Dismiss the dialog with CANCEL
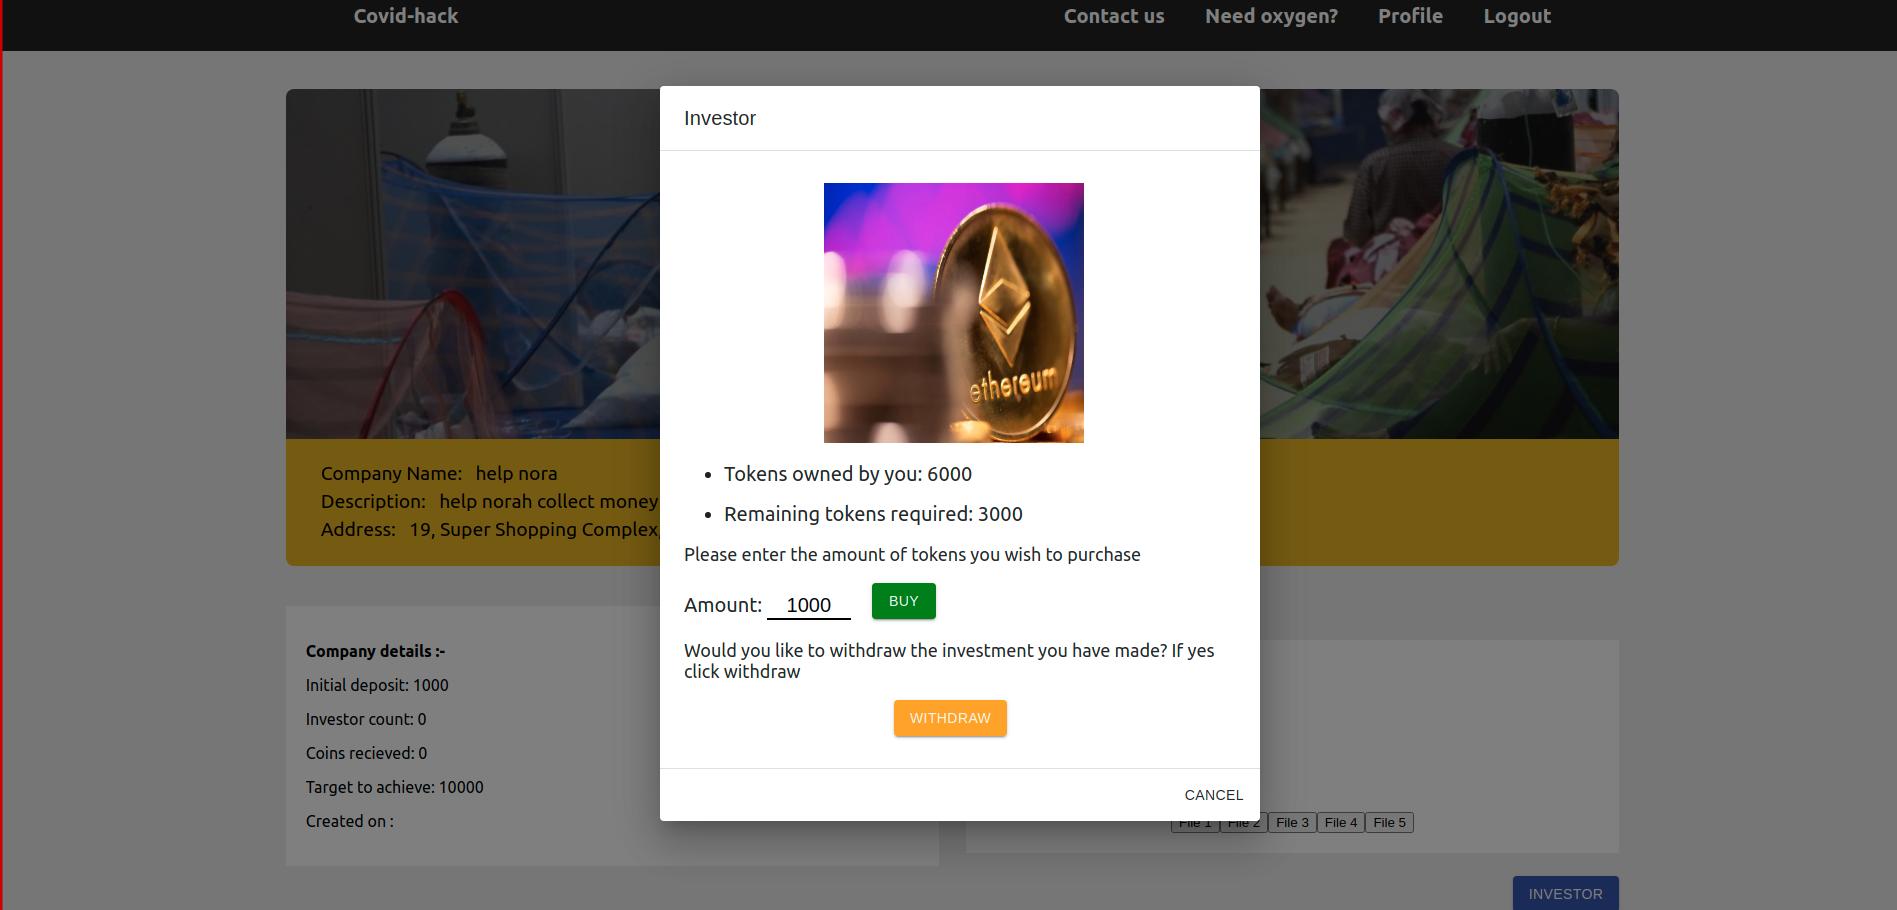Screen dimensions: 1897x910 [1214, 795]
